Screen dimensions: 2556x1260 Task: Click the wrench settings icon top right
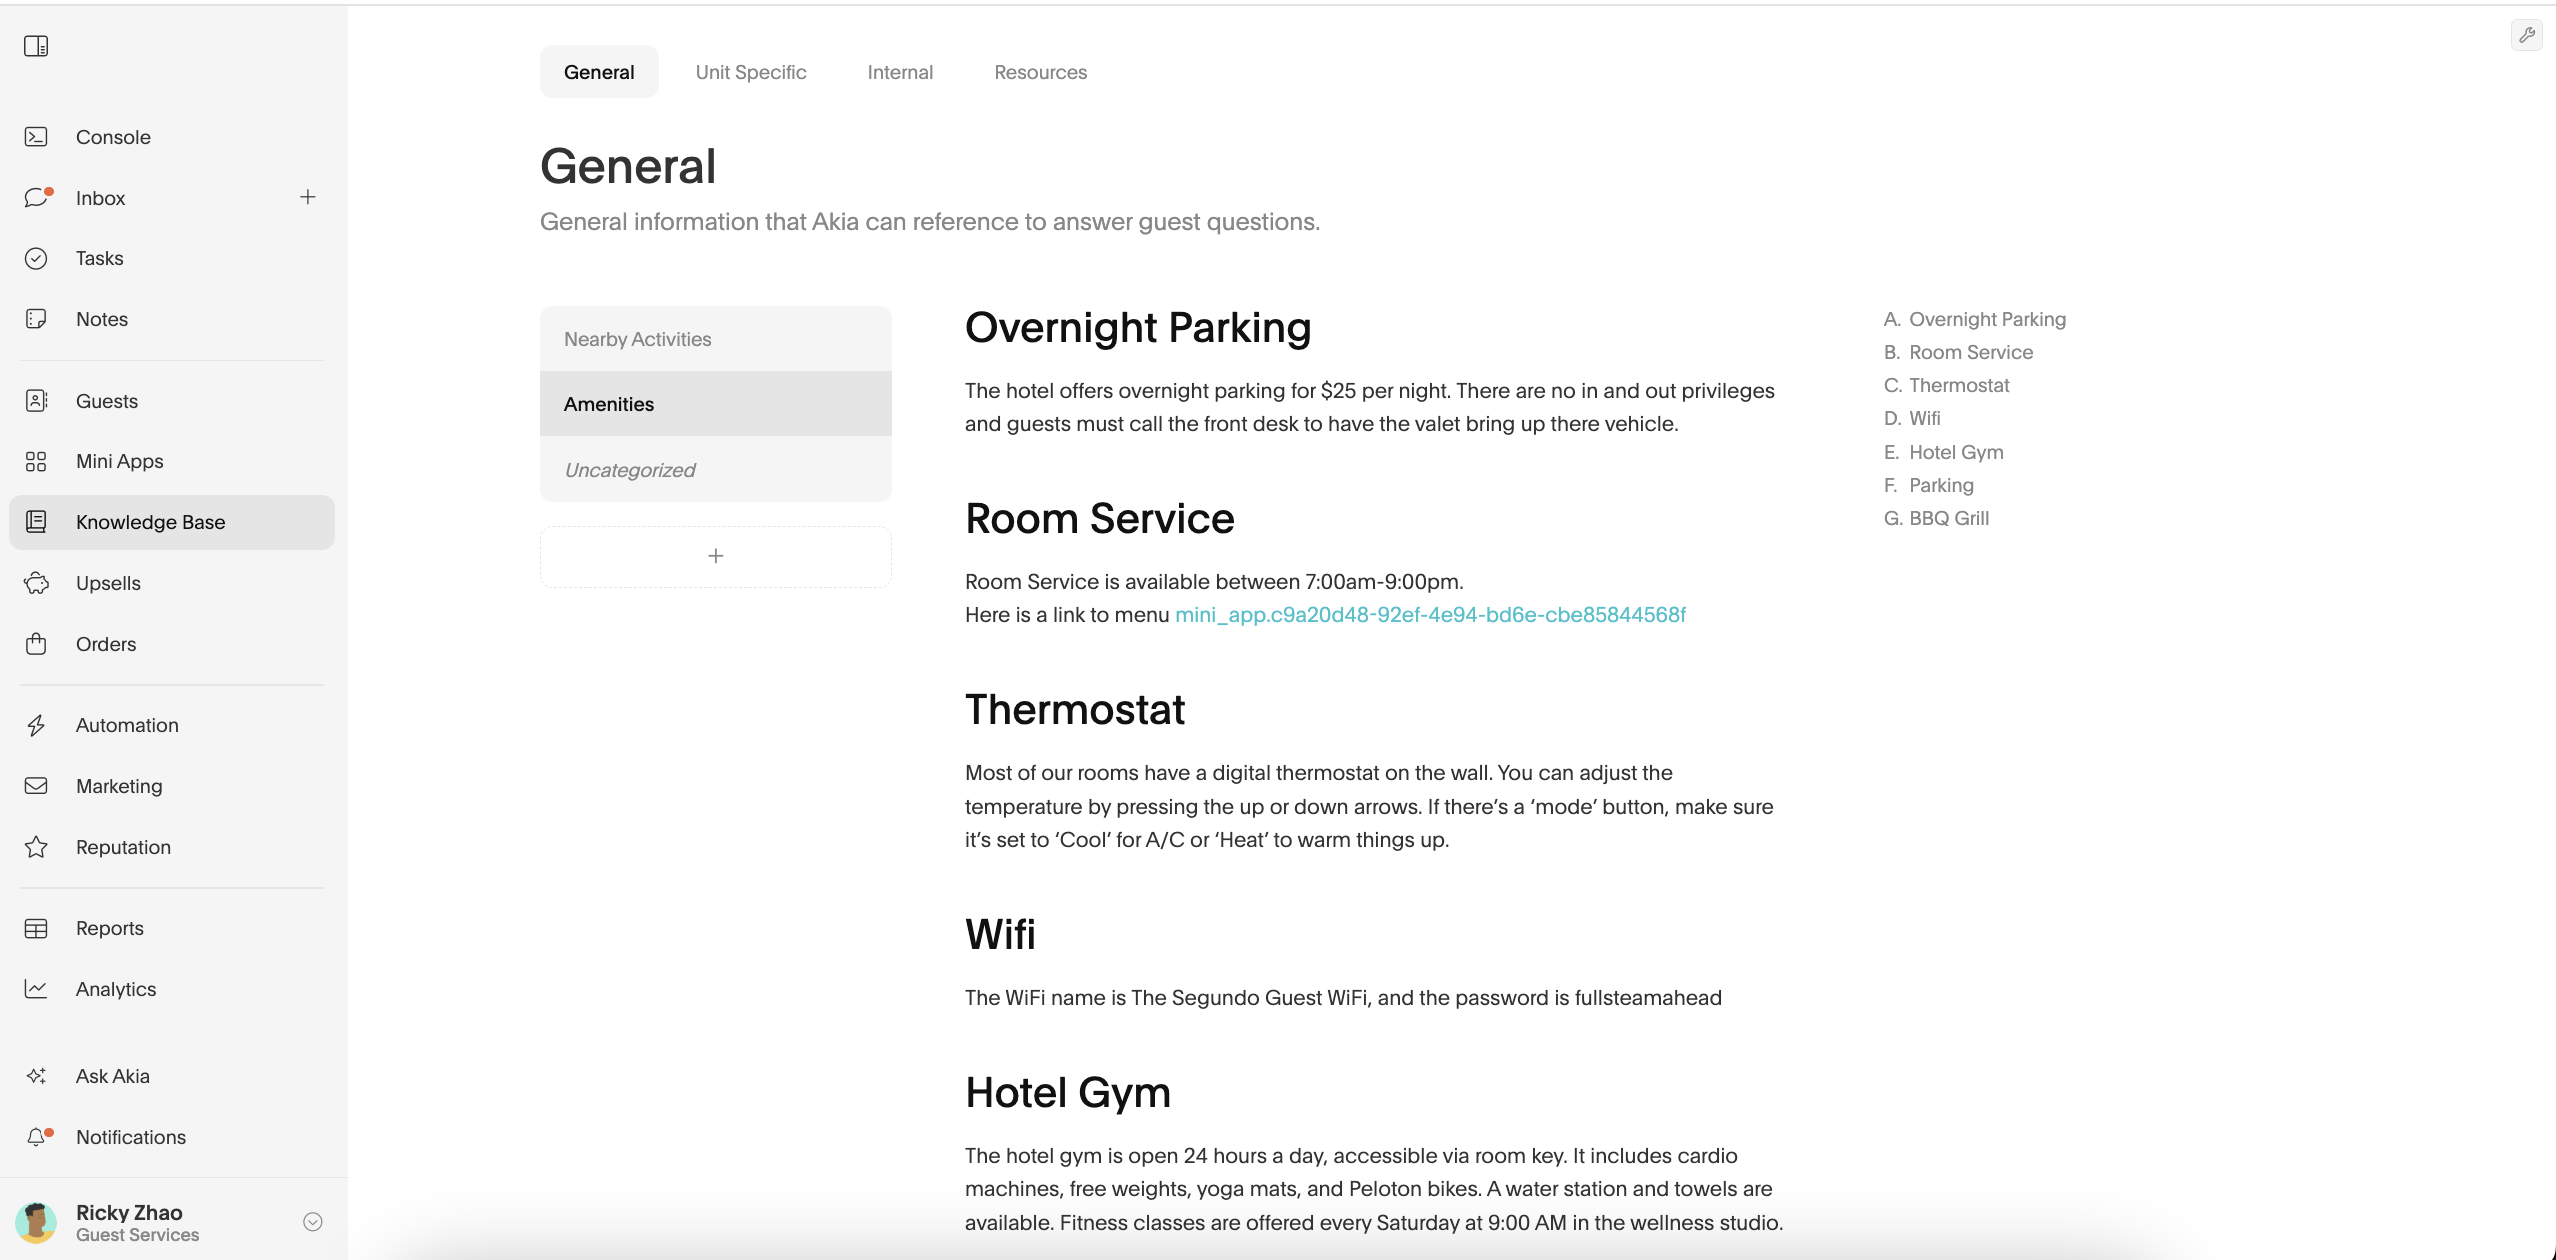click(2527, 35)
